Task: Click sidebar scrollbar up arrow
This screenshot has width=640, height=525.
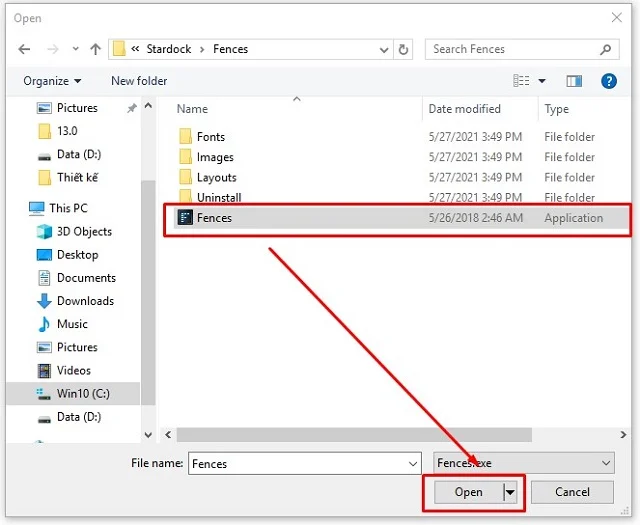Action: coord(148,106)
